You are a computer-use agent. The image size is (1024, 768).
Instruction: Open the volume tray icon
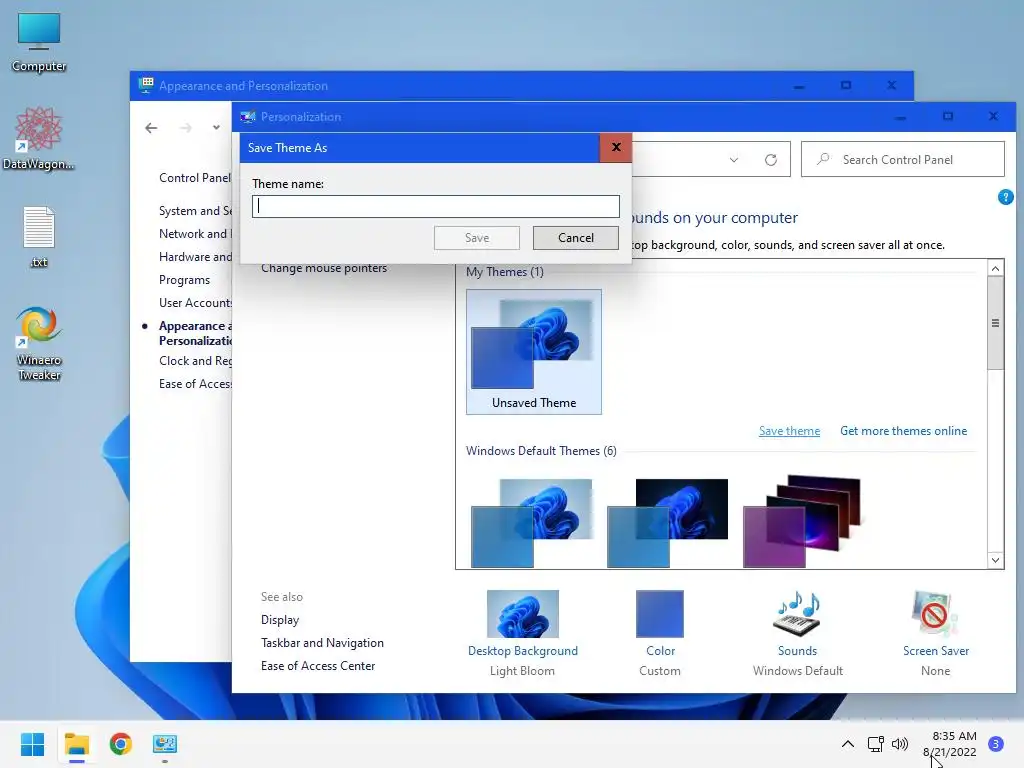click(x=900, y=744)
